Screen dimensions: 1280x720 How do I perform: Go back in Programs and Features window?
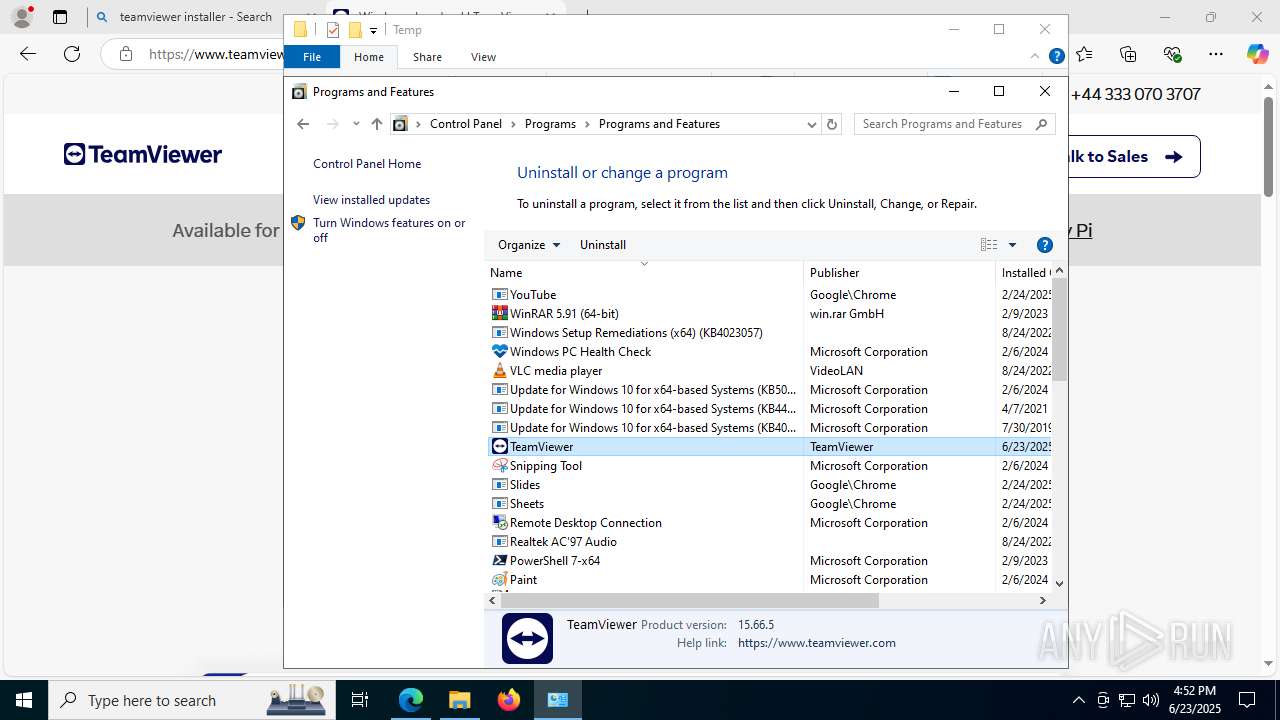tap(303, 124)
